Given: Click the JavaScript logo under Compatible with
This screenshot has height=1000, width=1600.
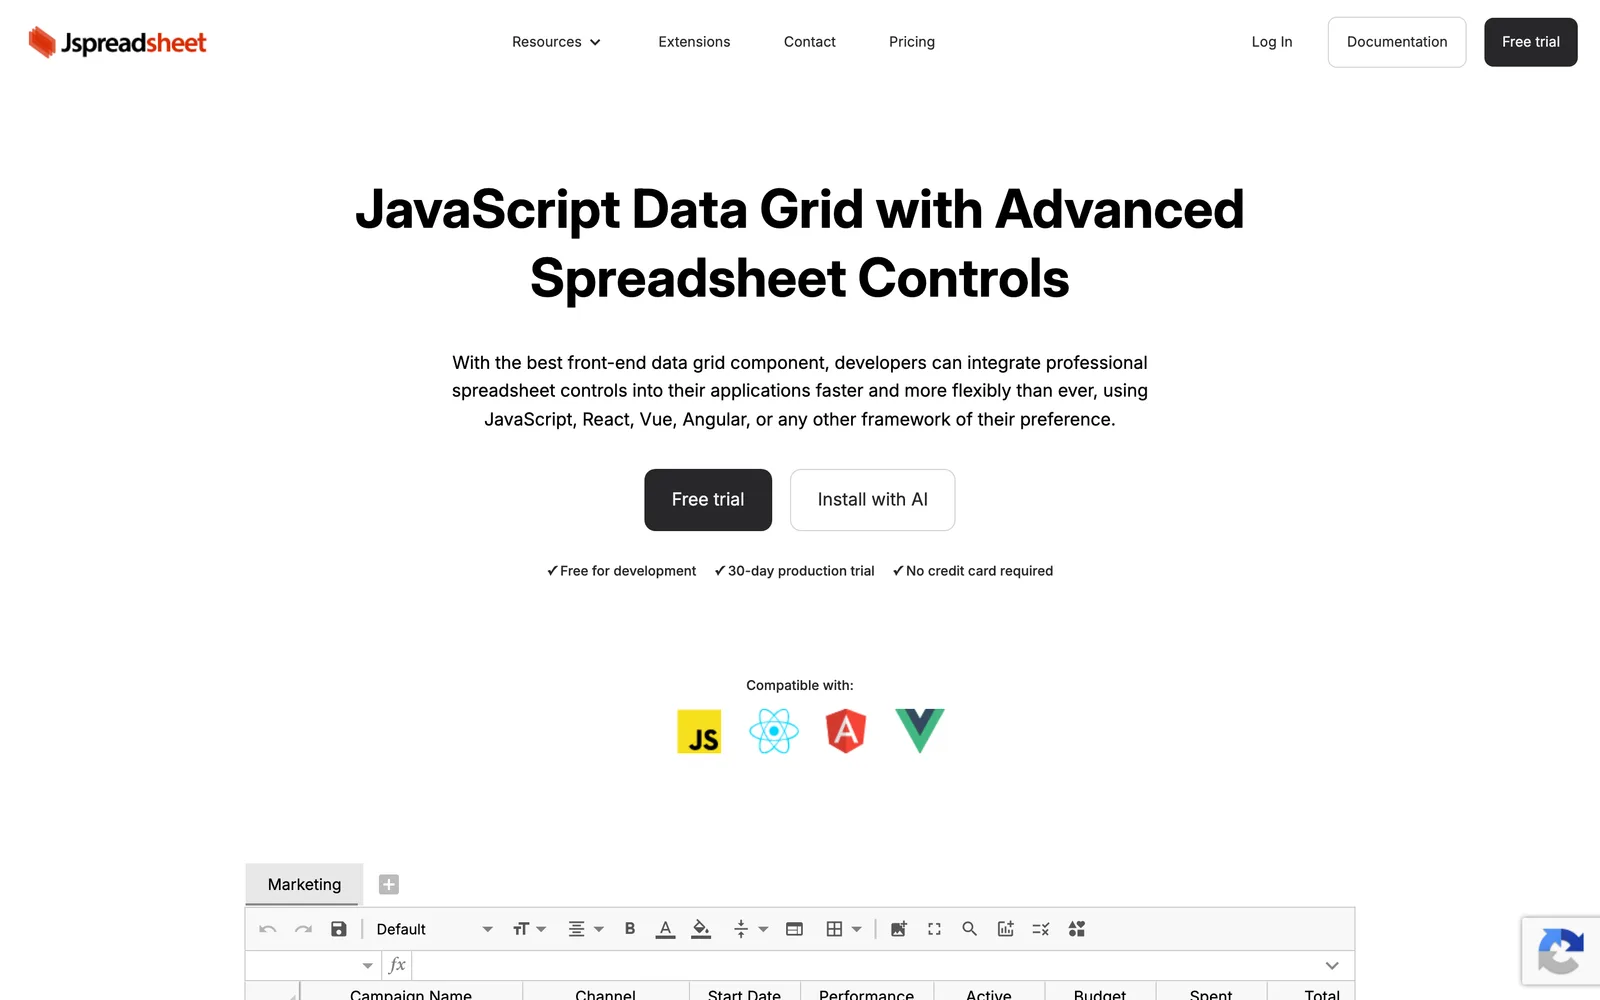Looking at the screenshot, I should 699,731.
